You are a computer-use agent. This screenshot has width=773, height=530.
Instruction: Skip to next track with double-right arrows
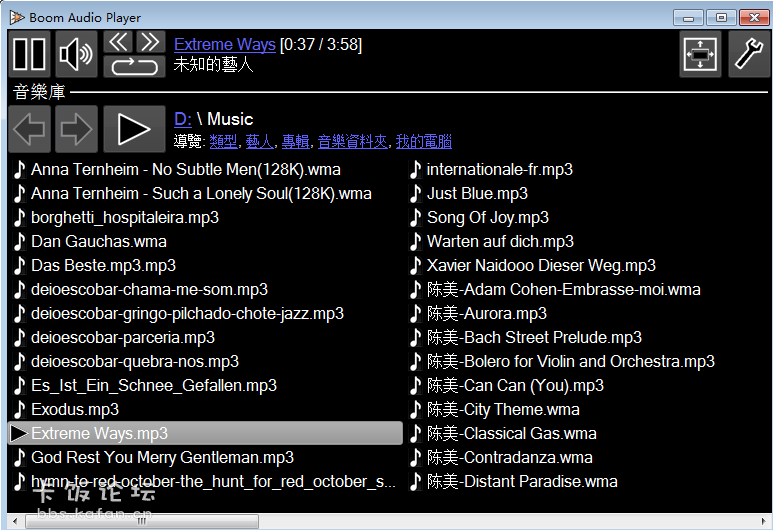(x=150, y=41)
